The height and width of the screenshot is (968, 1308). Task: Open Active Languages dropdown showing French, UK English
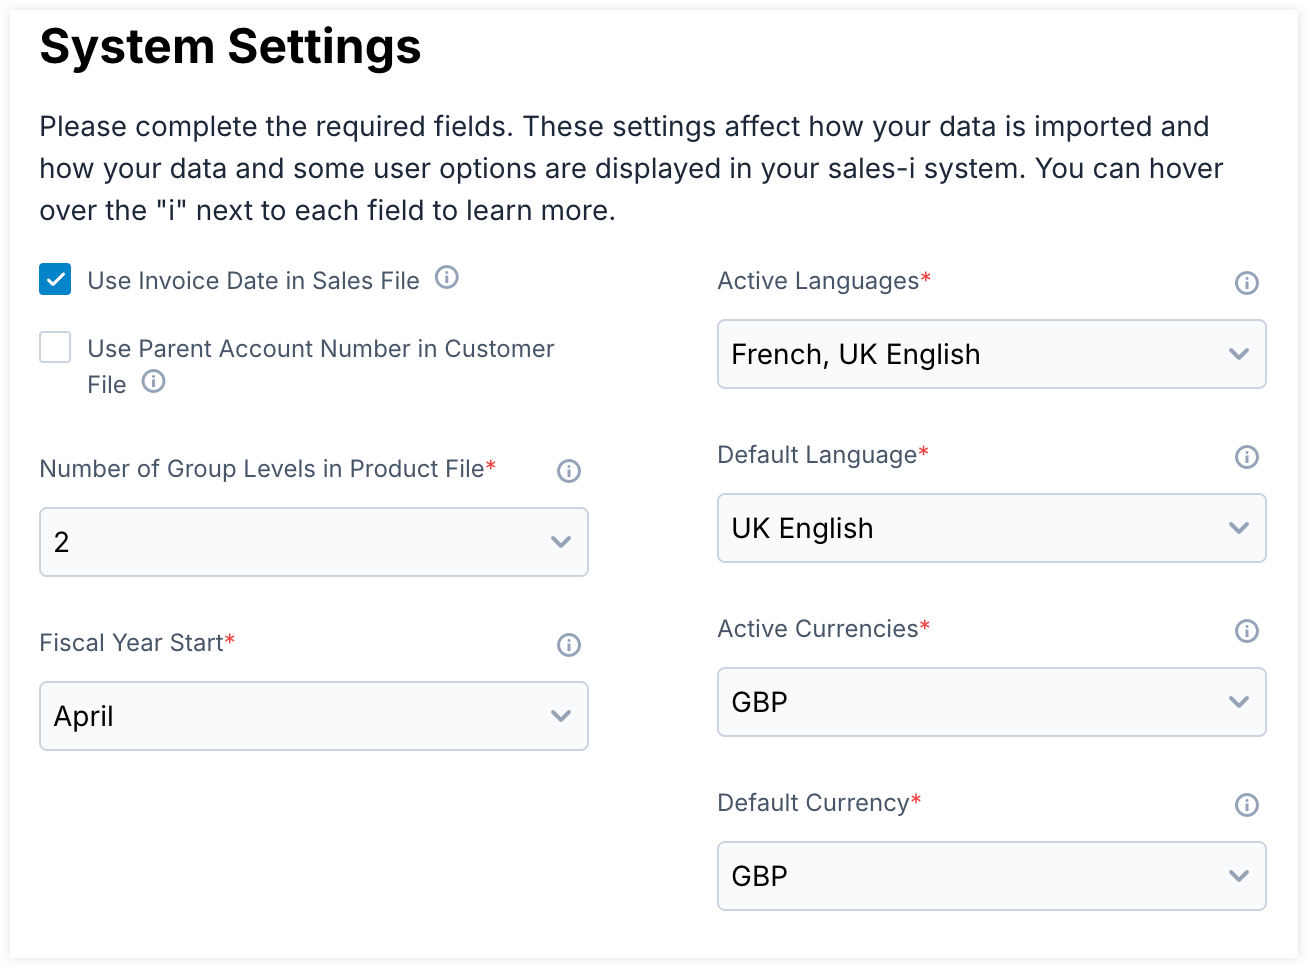point(991,354)
